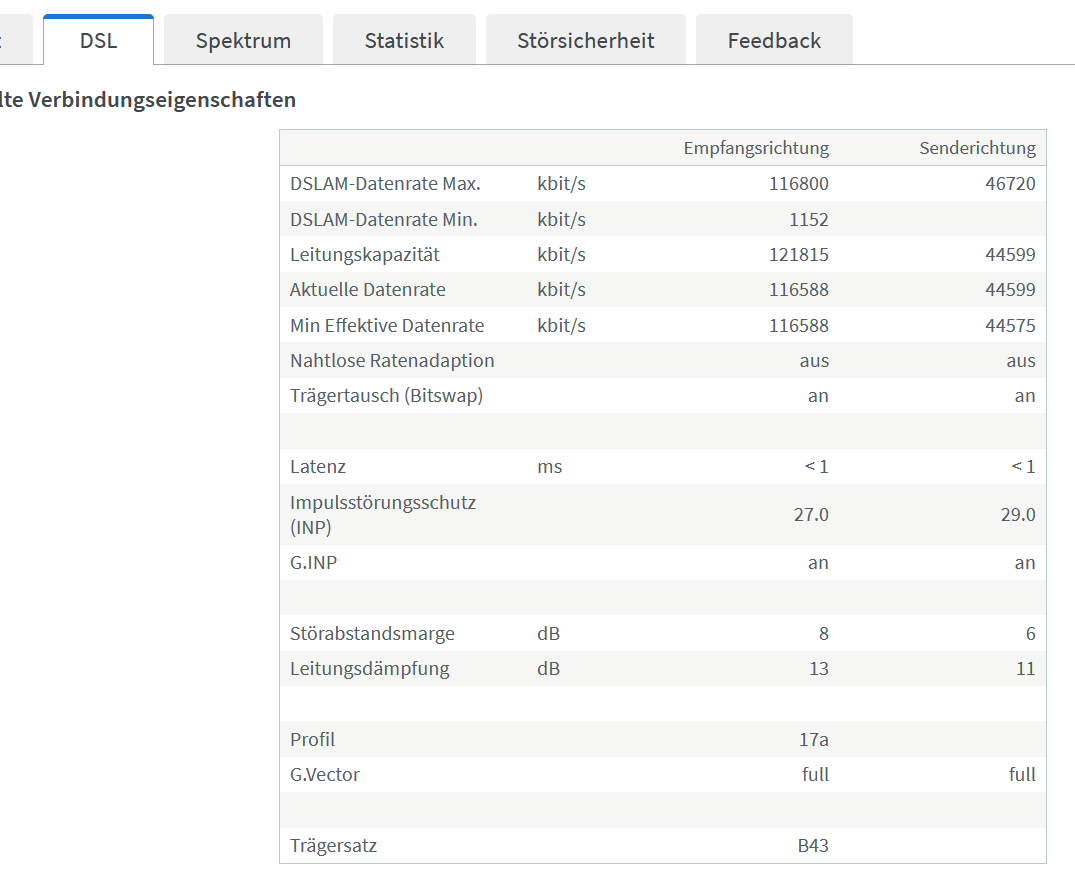1075x896 pixels.
Task: Click the INP value 27.0
Action: (811, 514)
